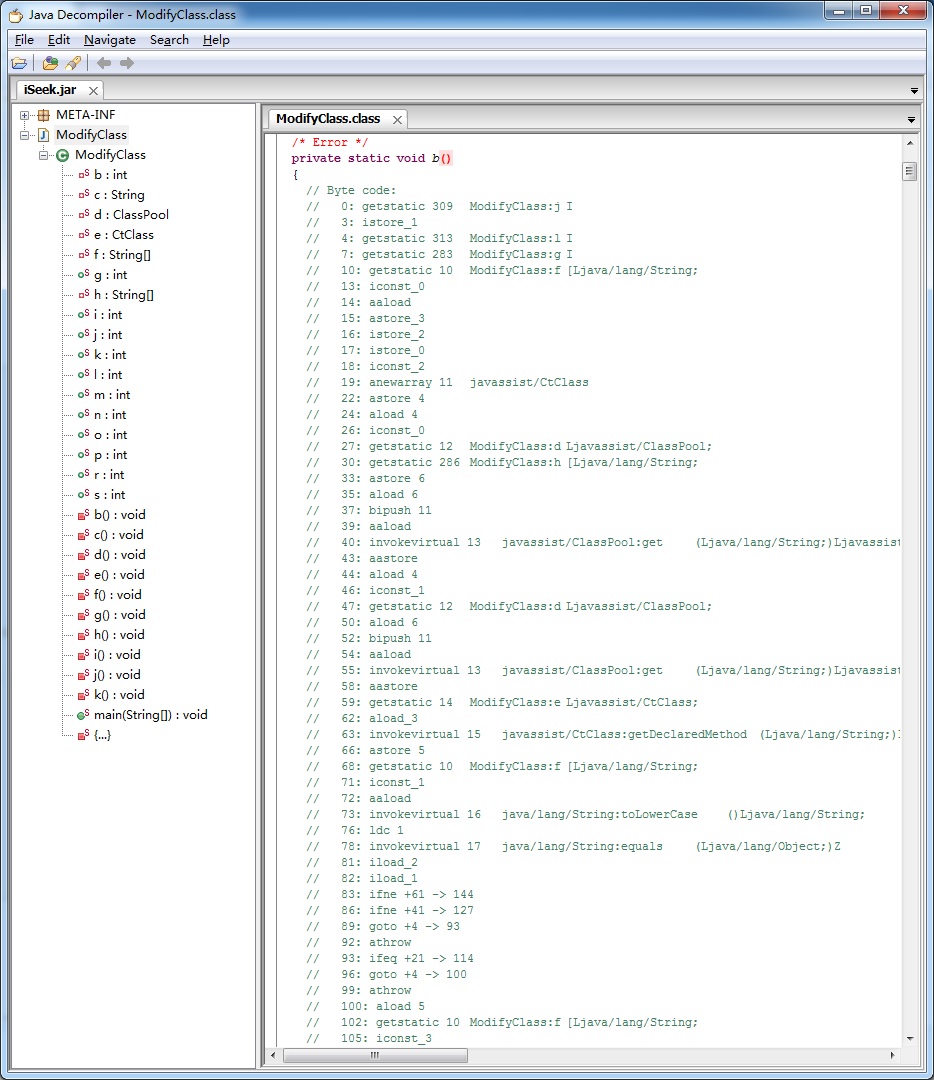
Task: Click the Forward navigation arrow
Action: (x=127, y=63)
